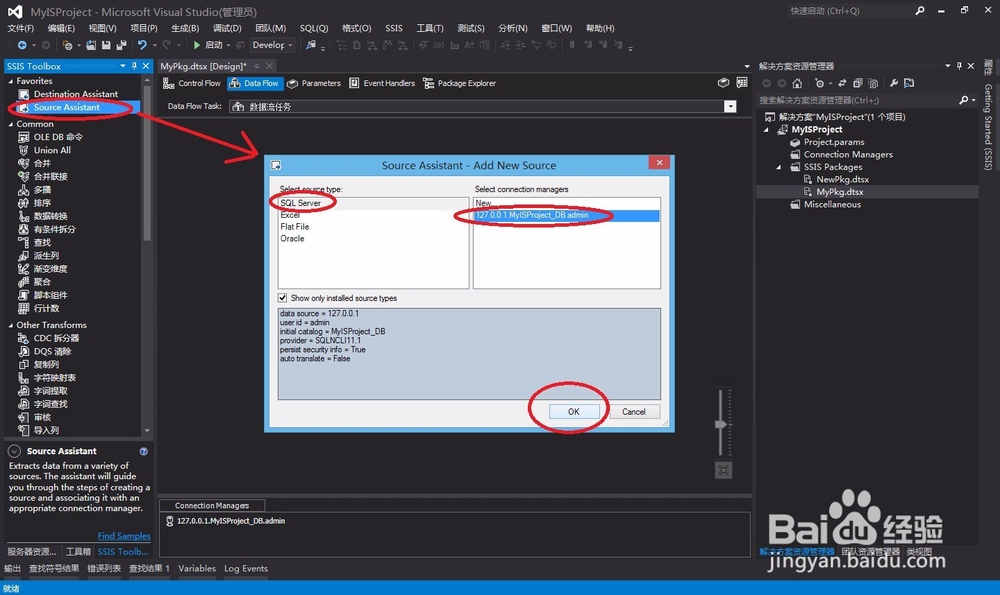Click the Show All Files icon in Solution Explorer
The height and width of the screenshot is (595, 1000).
tap(874, 84)
